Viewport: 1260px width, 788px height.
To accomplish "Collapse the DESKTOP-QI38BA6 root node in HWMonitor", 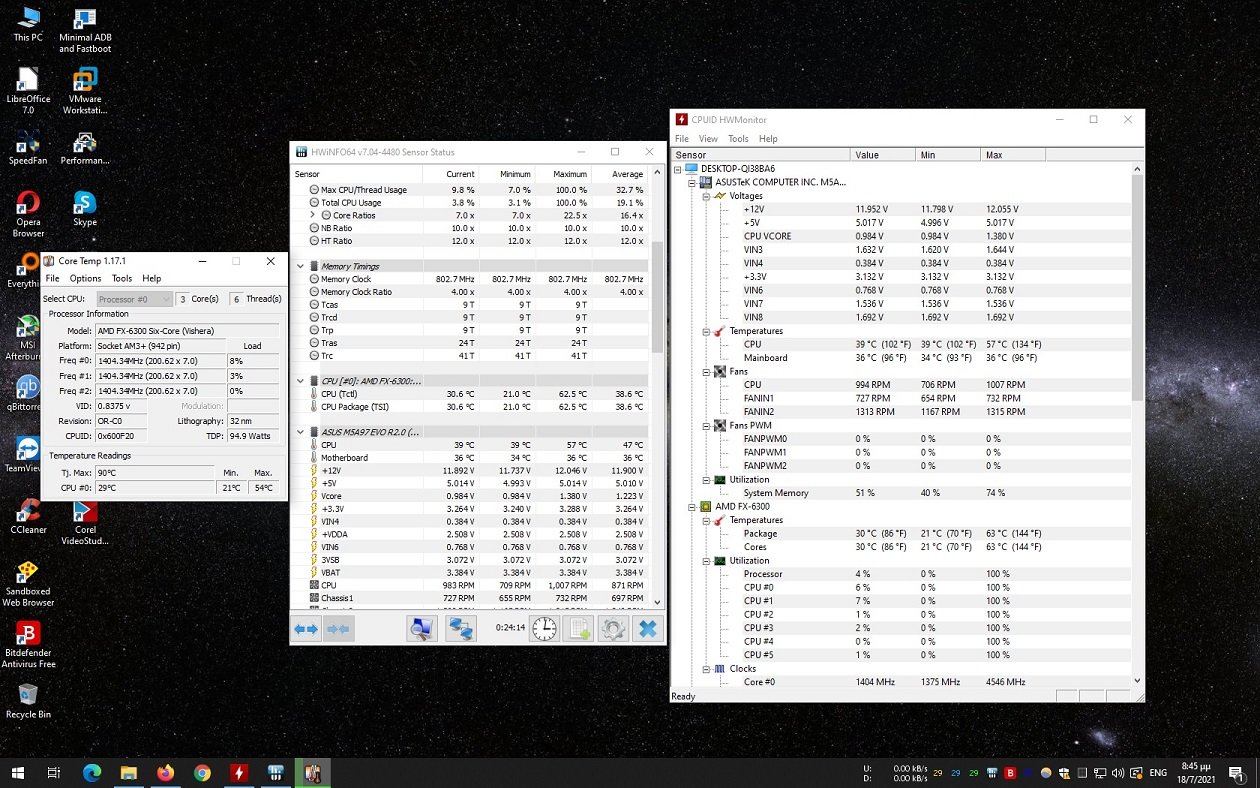I will pyautogui.click(x=679, y=169).
